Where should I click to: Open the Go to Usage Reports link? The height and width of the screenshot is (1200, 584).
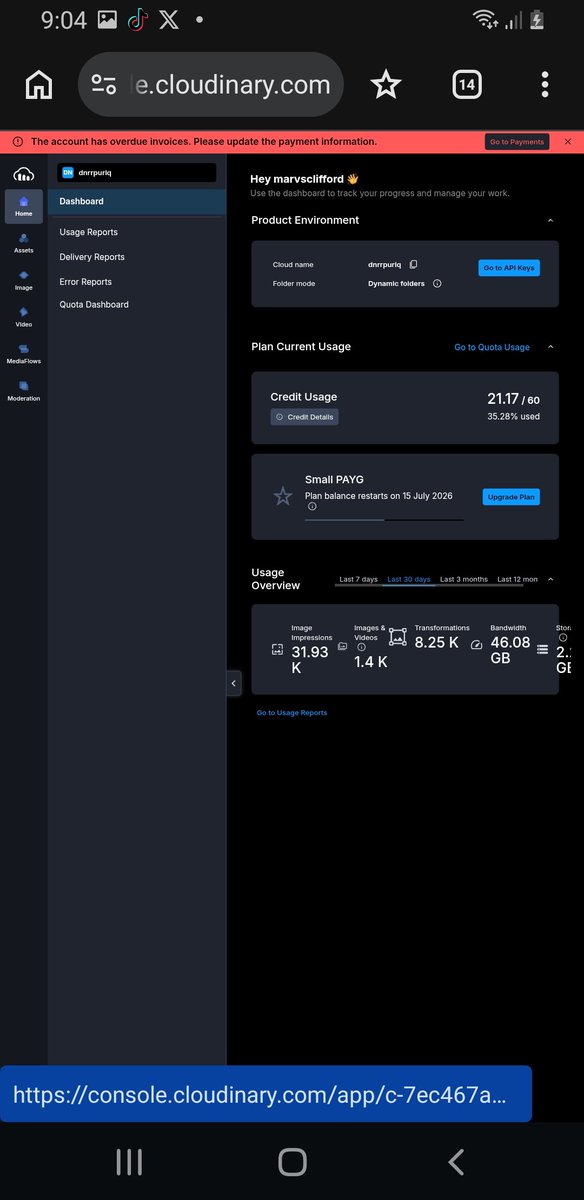click(292, 713)
